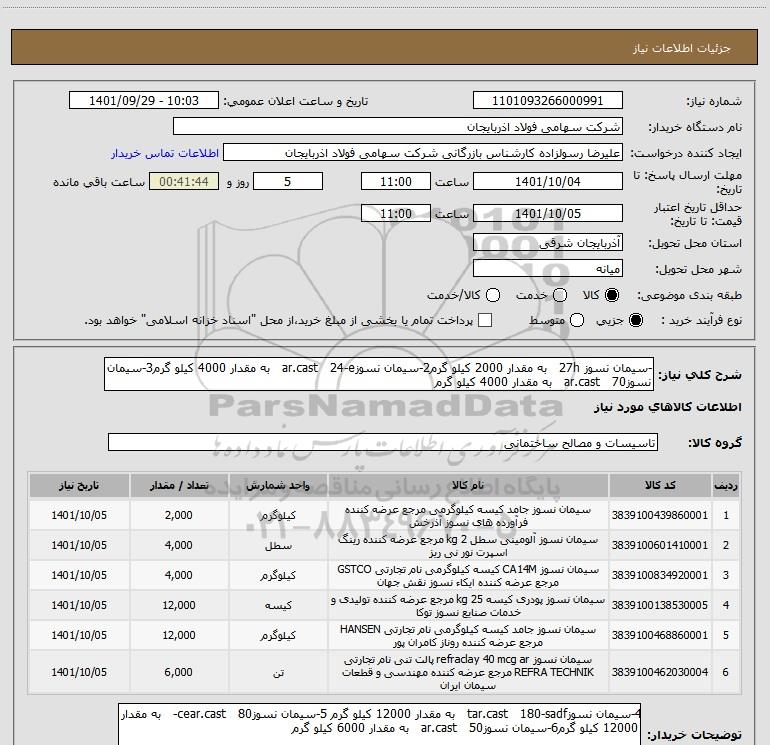Click the price validity hour field in حداقل تاریخ اعتبار قیمت row

(x=396, y=213)
